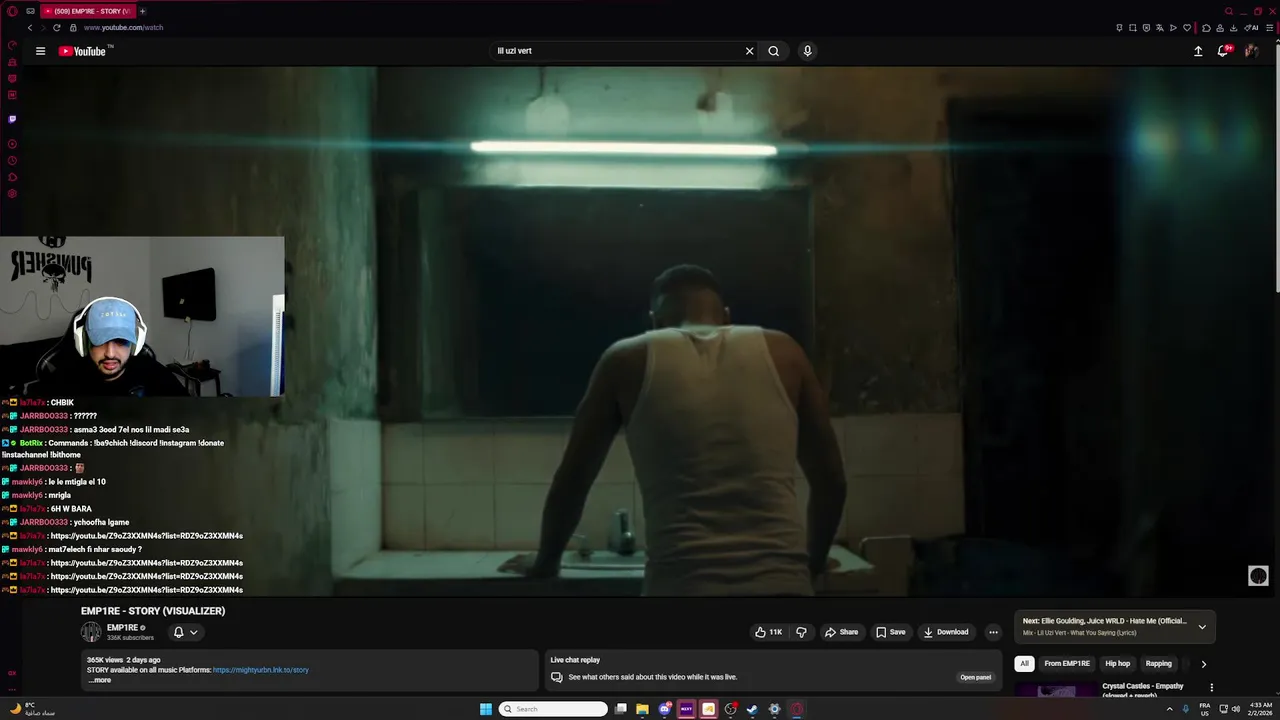Image resolution: width=1280 pixels, height=720 pixels.
Task: Open the Crystal Castles - Empathy thumbnail
Action: point(1055,690)
